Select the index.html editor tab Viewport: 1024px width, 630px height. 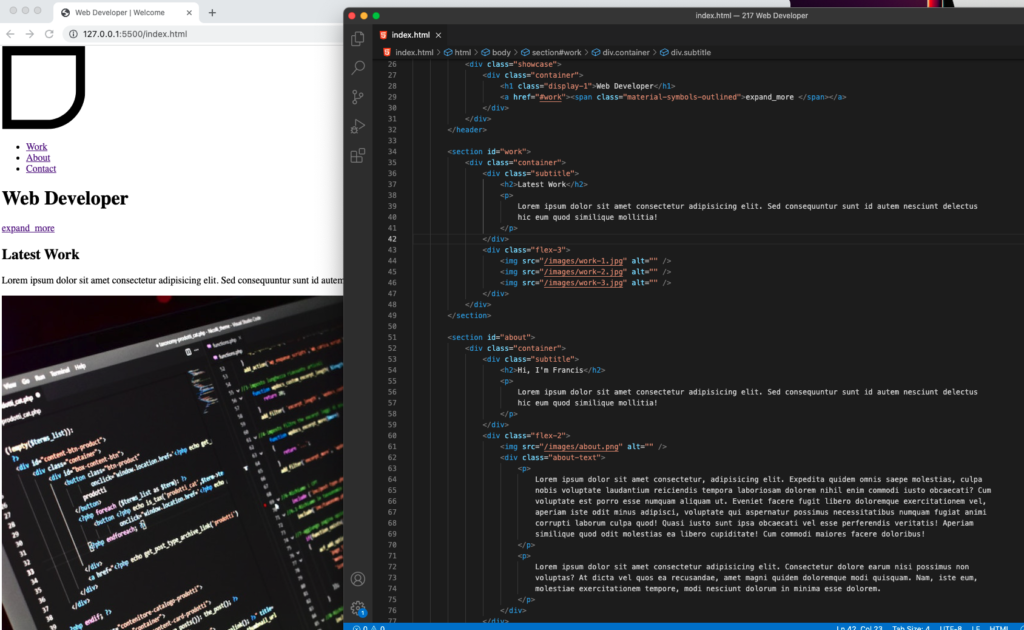pos(410,35)
